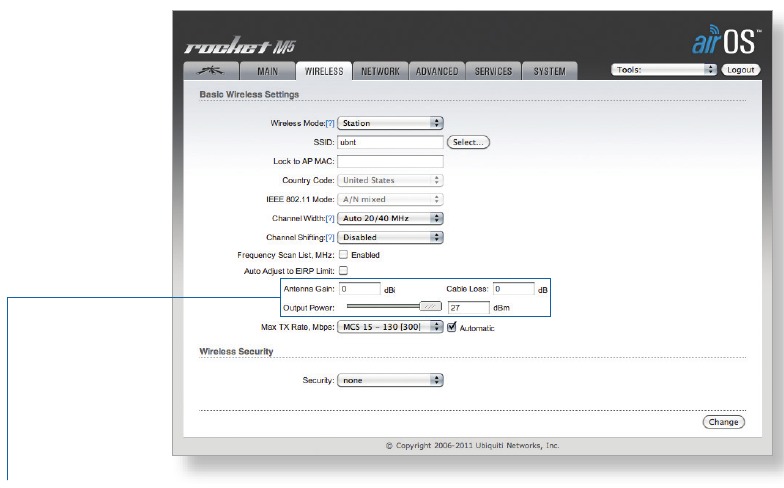
Task: Click the Change button
Action: [x=724, y=422]
